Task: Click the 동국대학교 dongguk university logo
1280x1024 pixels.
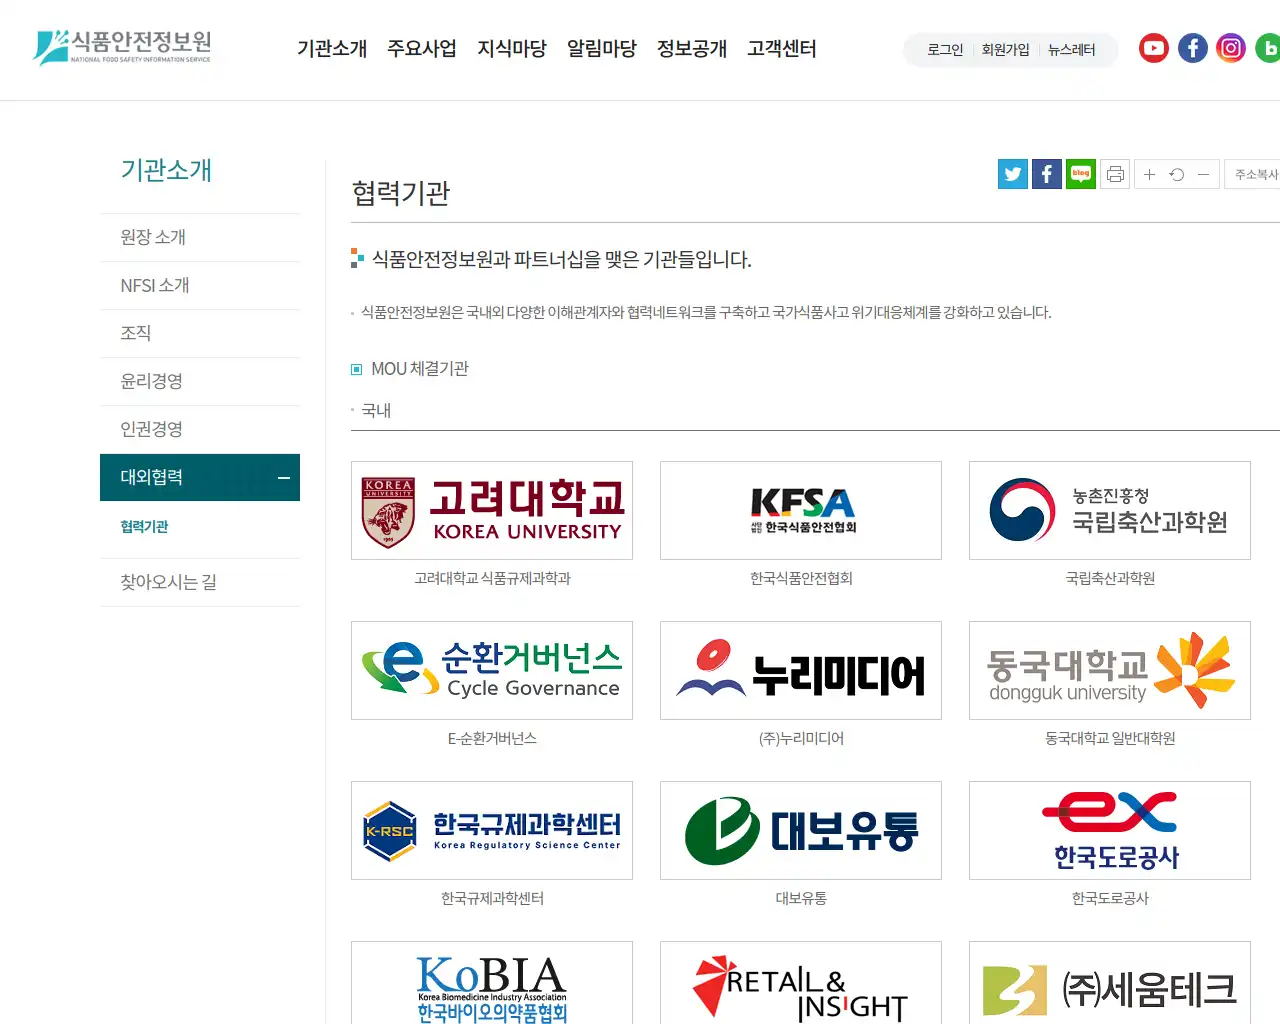Action: [1110, 670]
